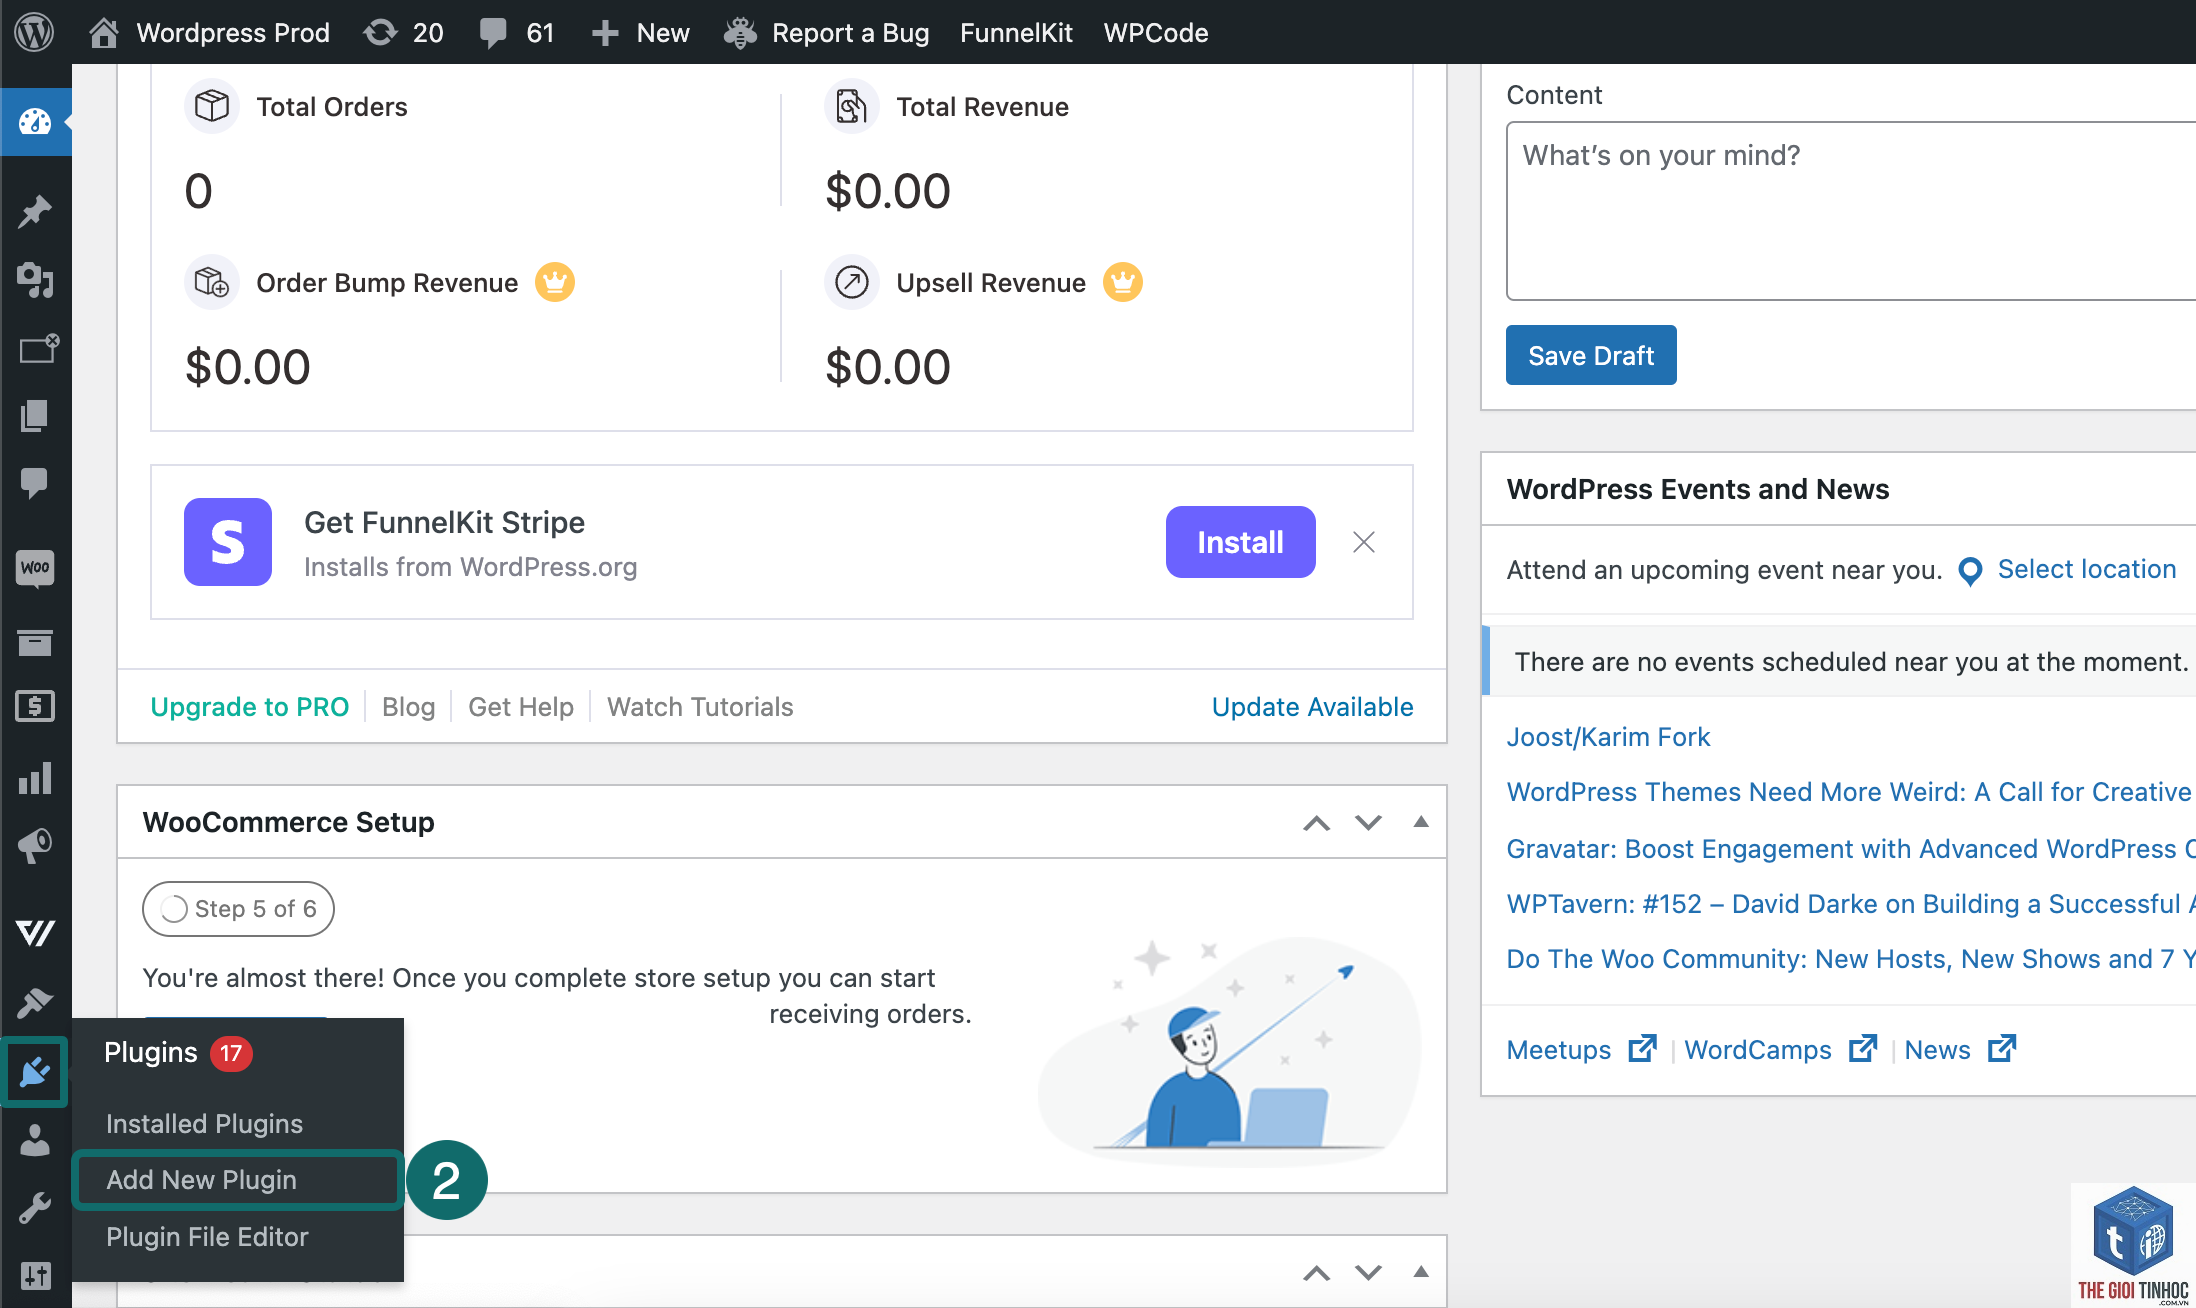Viewport: 2196px width, 1308px height.
Task: Select Plugin File Editor
Action: tap(207, 1237)
